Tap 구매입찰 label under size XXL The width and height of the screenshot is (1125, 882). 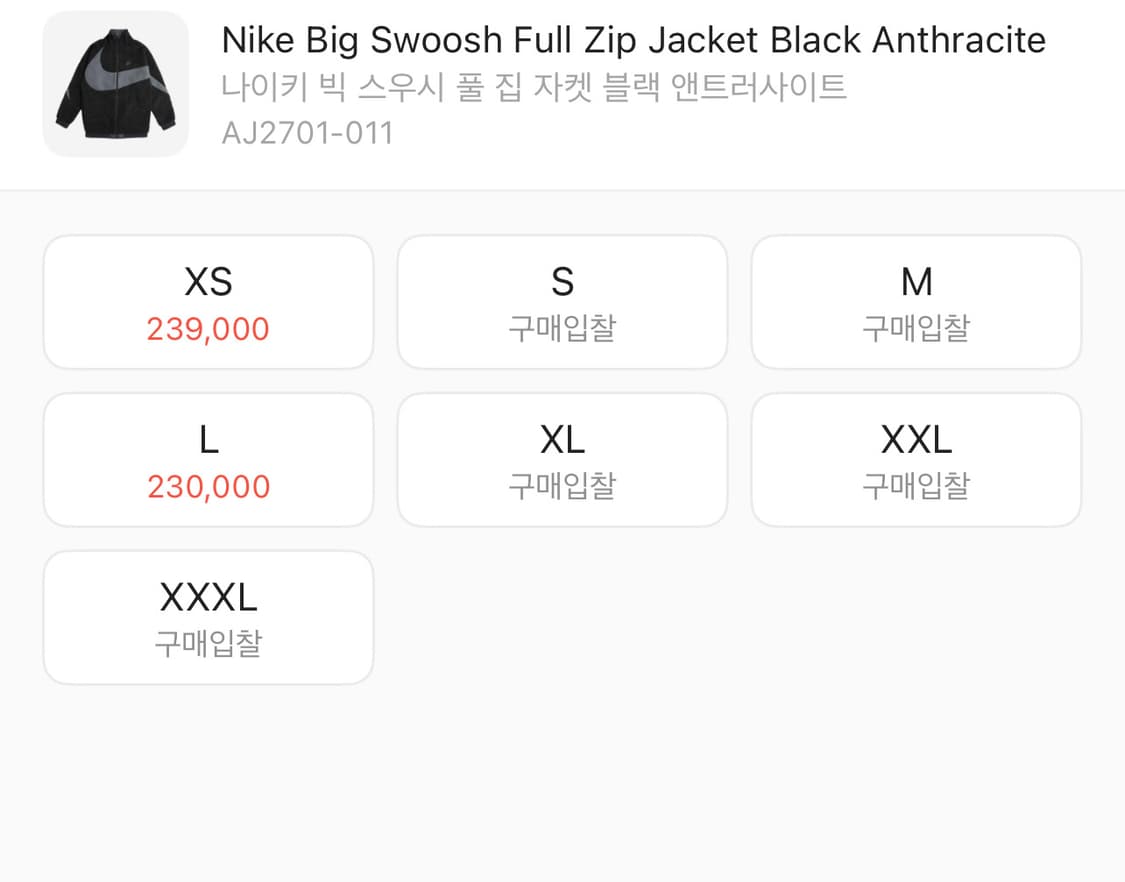click(x=916, y=487)
